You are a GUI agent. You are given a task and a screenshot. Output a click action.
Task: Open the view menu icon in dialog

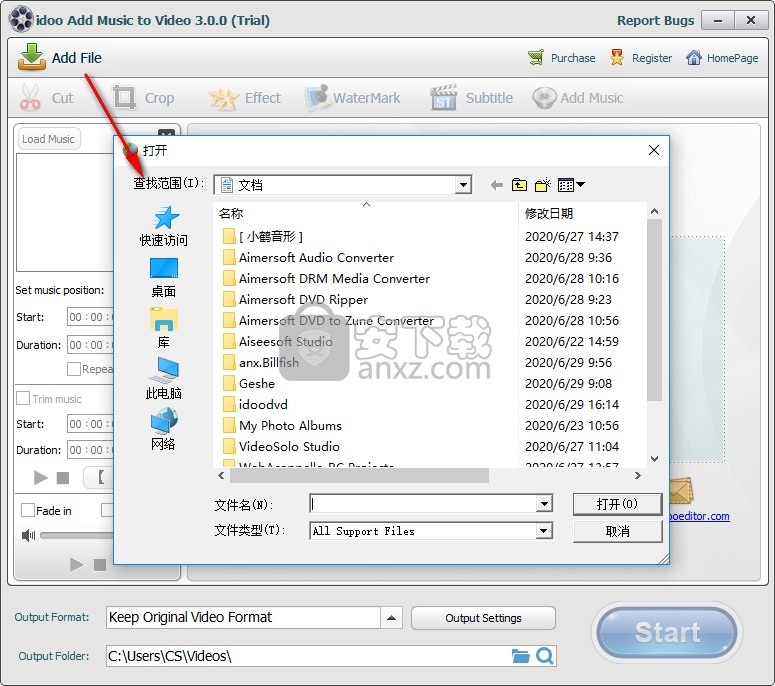[x=571, y=185]
